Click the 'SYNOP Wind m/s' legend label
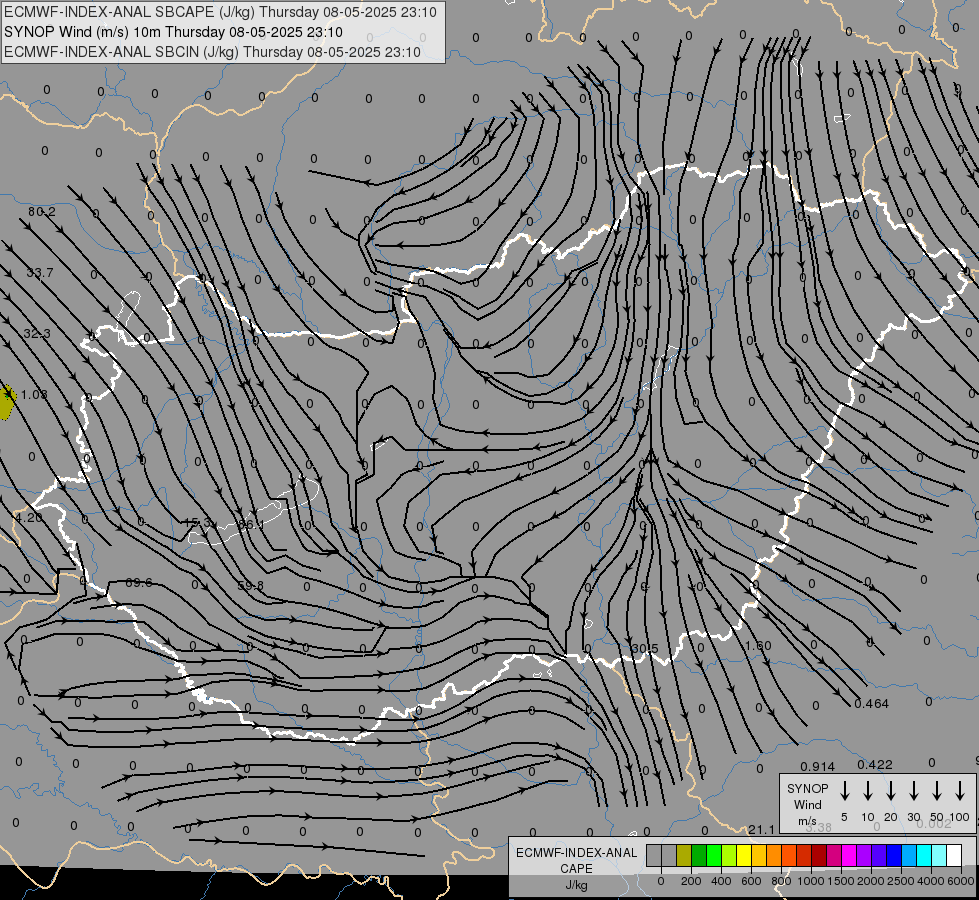 click(x=807, y=805)
